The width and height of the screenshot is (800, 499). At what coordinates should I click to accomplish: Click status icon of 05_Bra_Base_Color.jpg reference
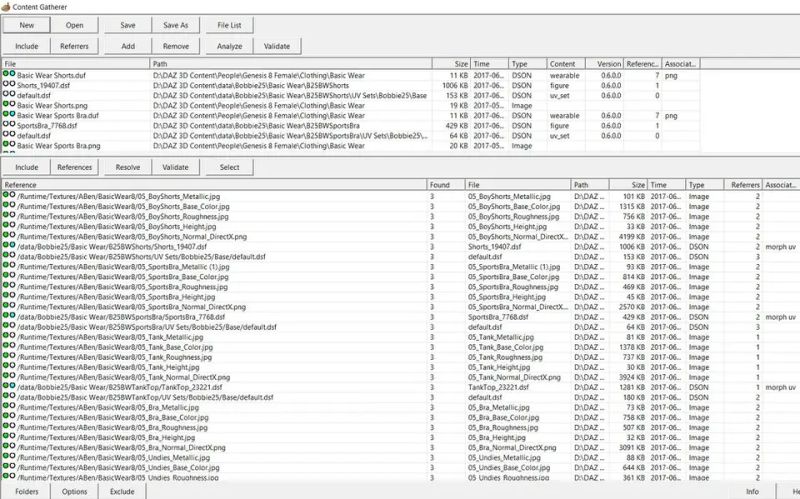pos(9,416)
